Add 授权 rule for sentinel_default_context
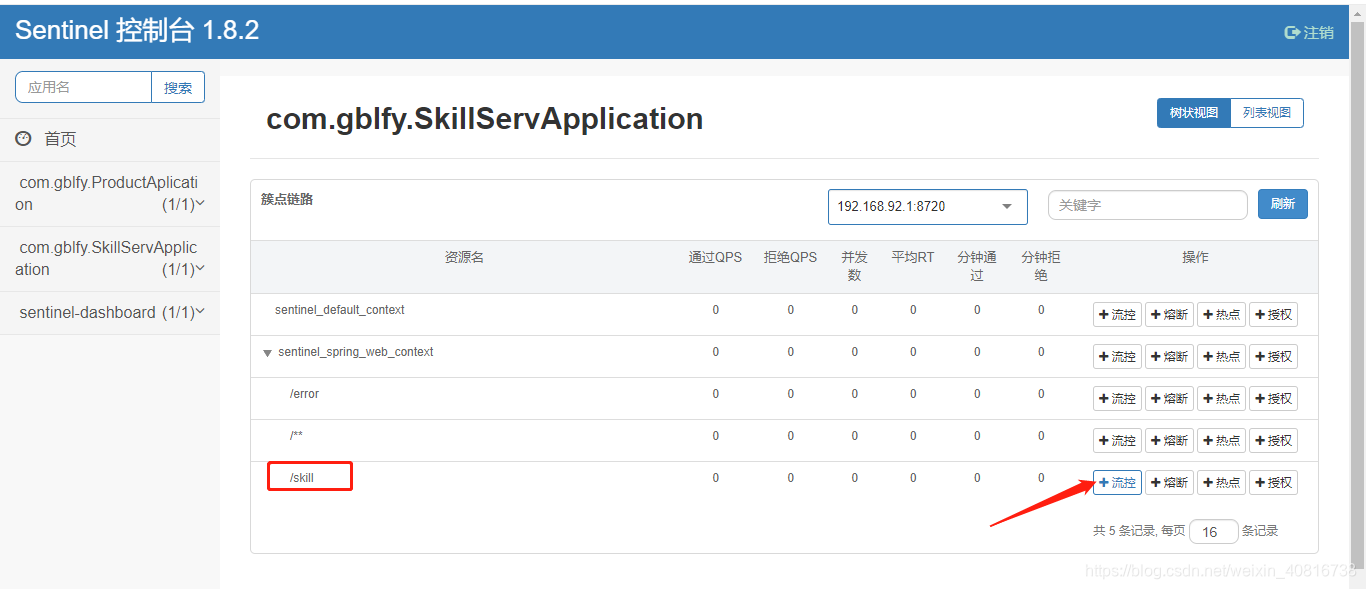 click(1273, 315)
